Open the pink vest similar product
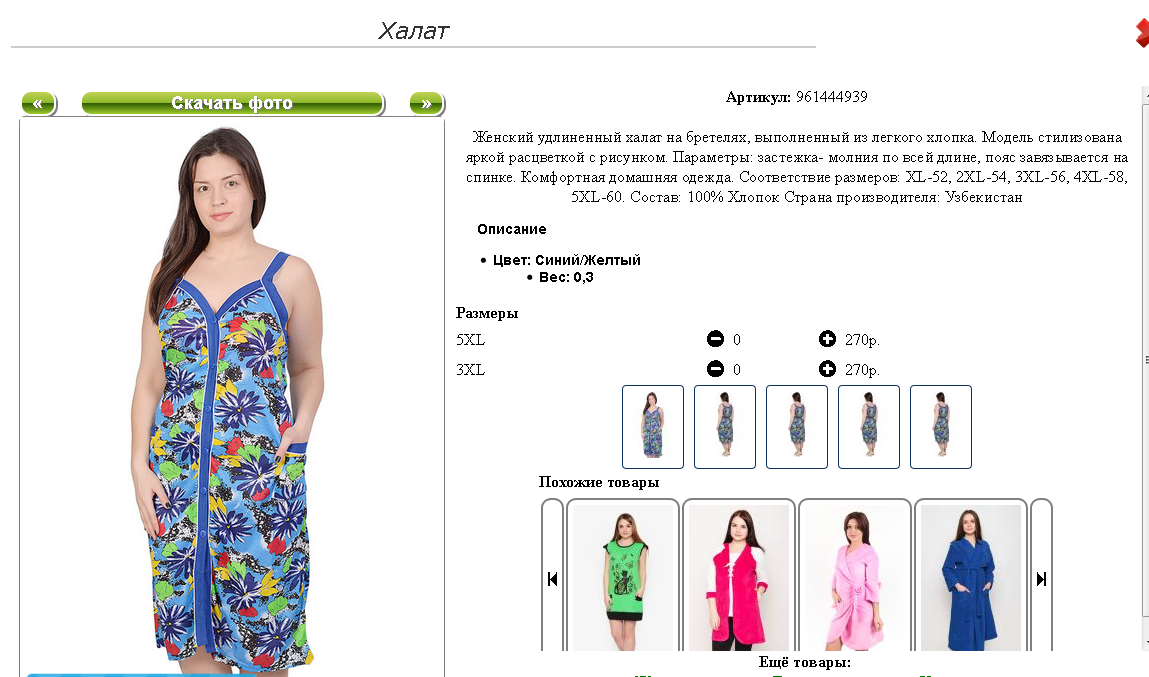 (739, 577)
